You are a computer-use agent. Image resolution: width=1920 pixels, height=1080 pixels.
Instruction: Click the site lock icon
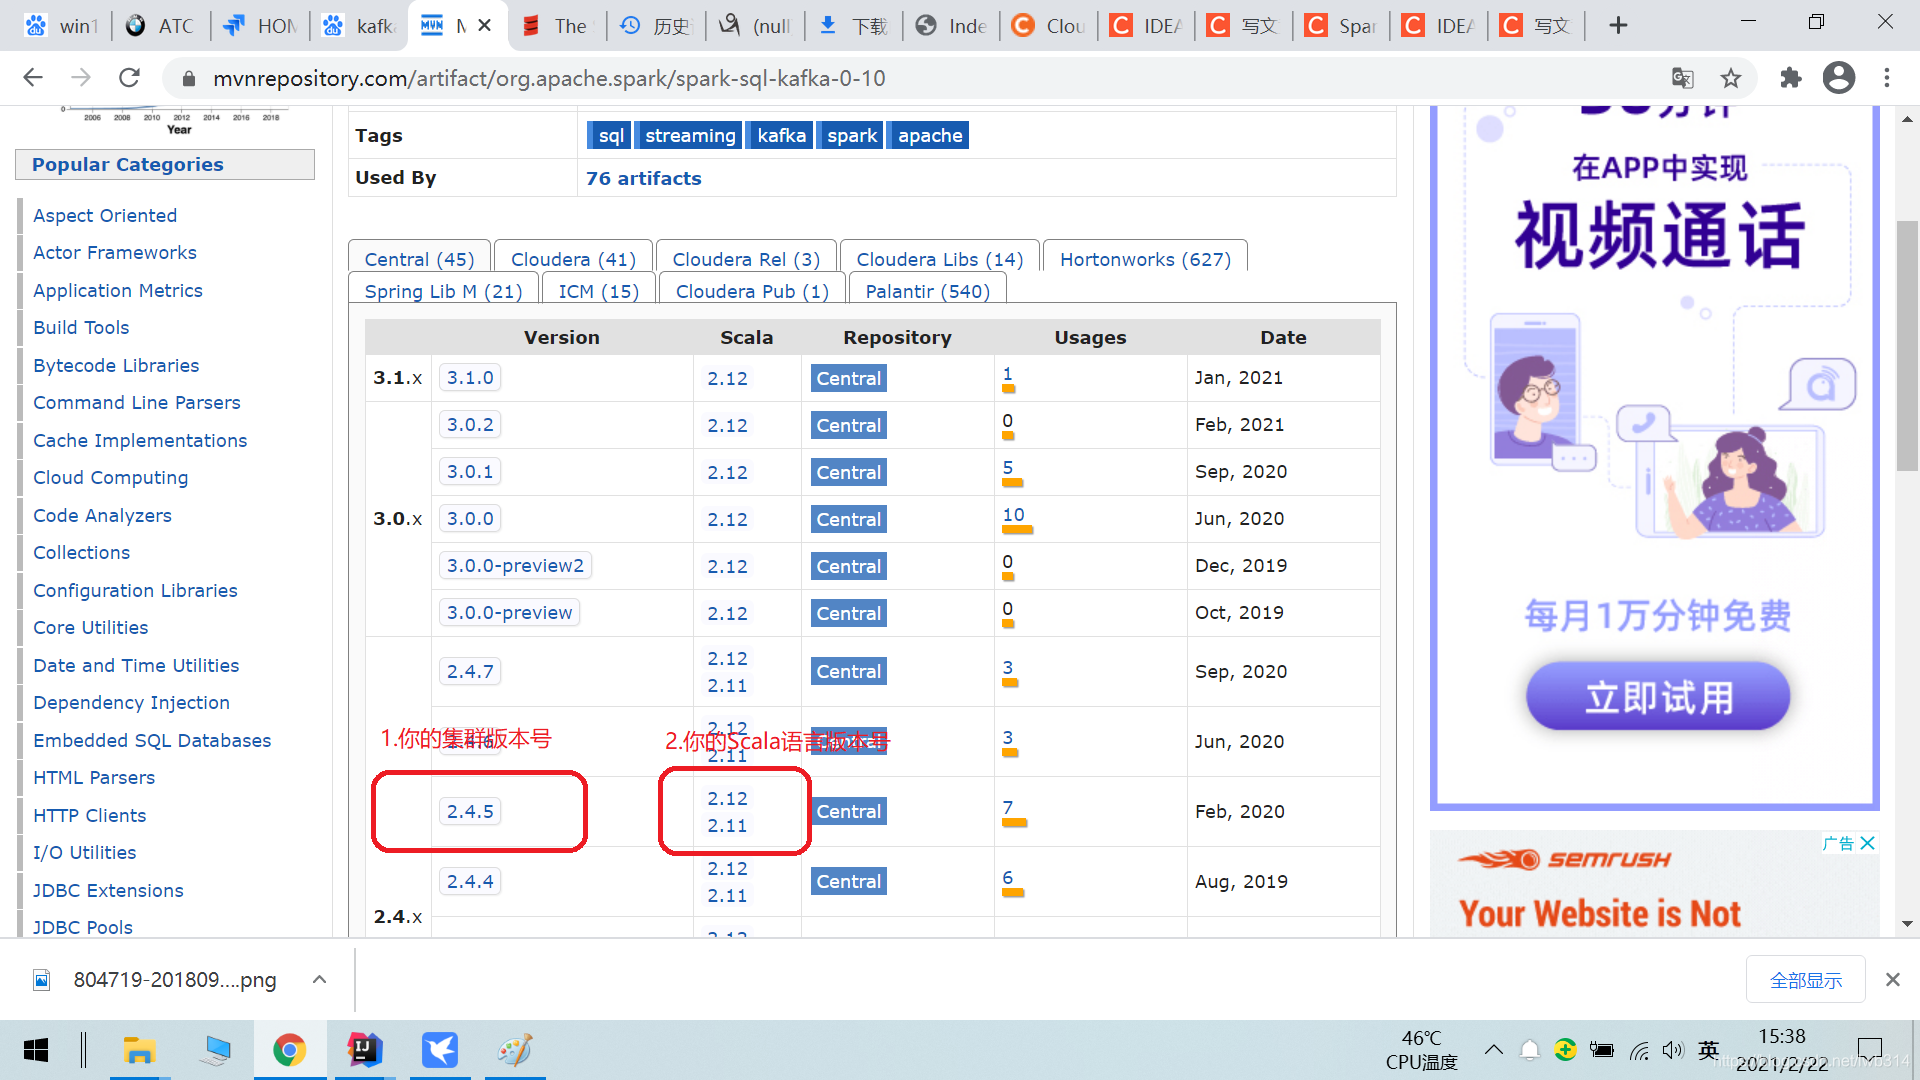pos(188,78)
